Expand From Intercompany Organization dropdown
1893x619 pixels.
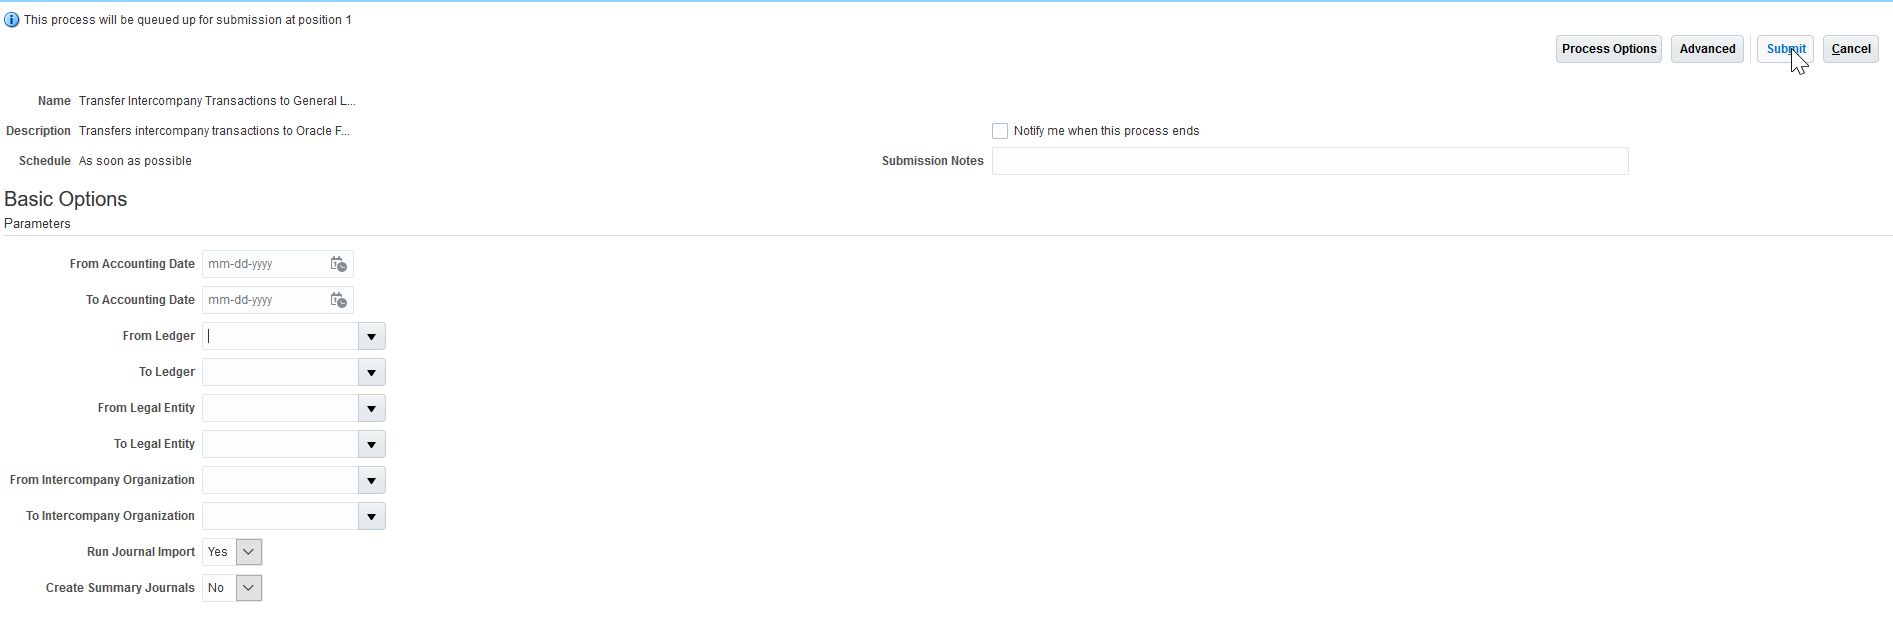click(371, 481)
